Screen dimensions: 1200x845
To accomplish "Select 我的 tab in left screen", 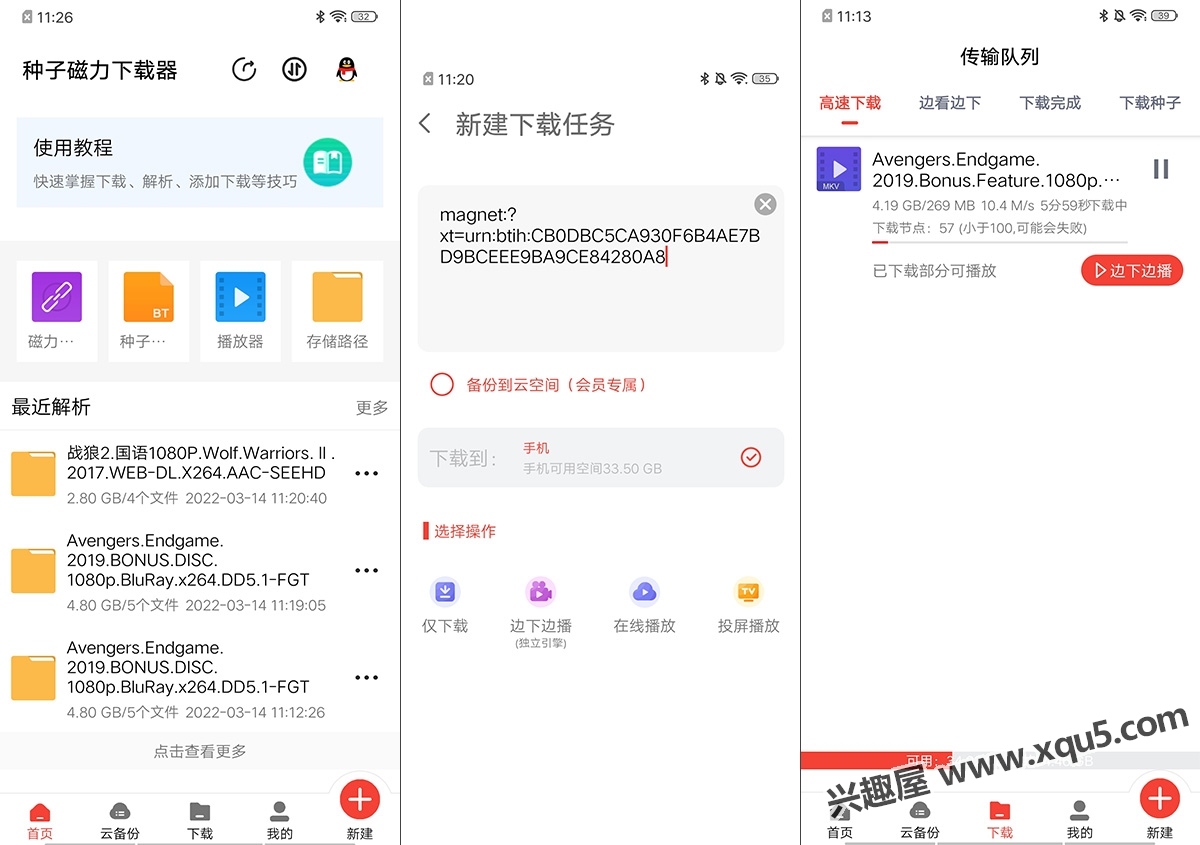I will click(280, 821).
